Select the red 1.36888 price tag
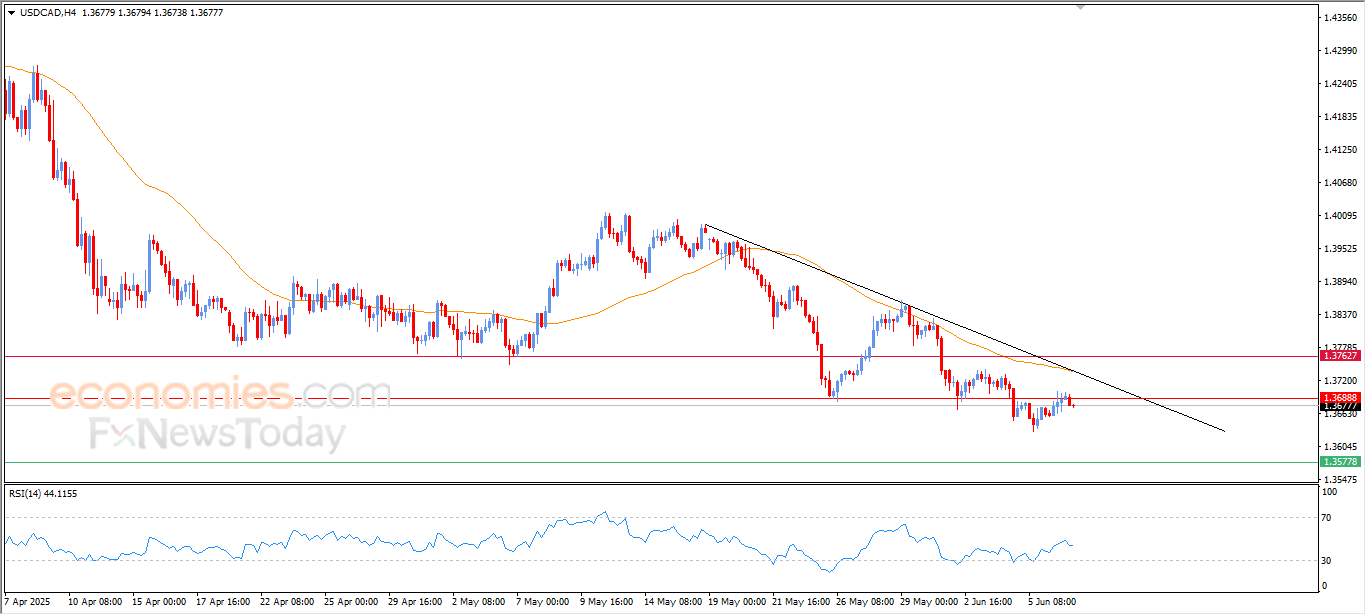Screen dimensions: 1366x615 tap(1340, 397)
